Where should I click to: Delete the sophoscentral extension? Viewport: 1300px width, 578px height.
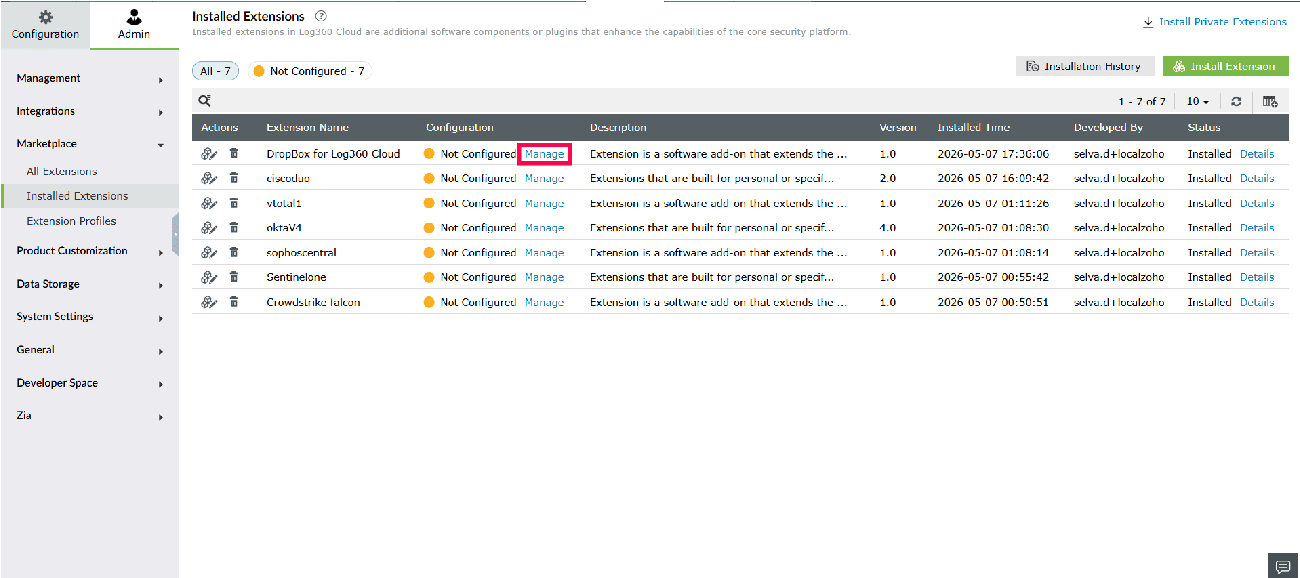click(x=234, y=253)
